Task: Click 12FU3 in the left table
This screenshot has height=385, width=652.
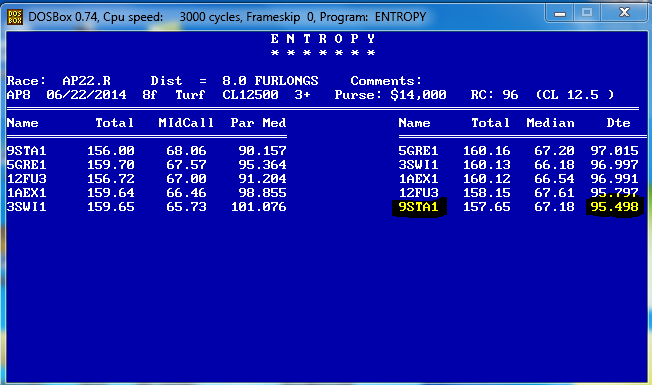Action: (27, 179)
